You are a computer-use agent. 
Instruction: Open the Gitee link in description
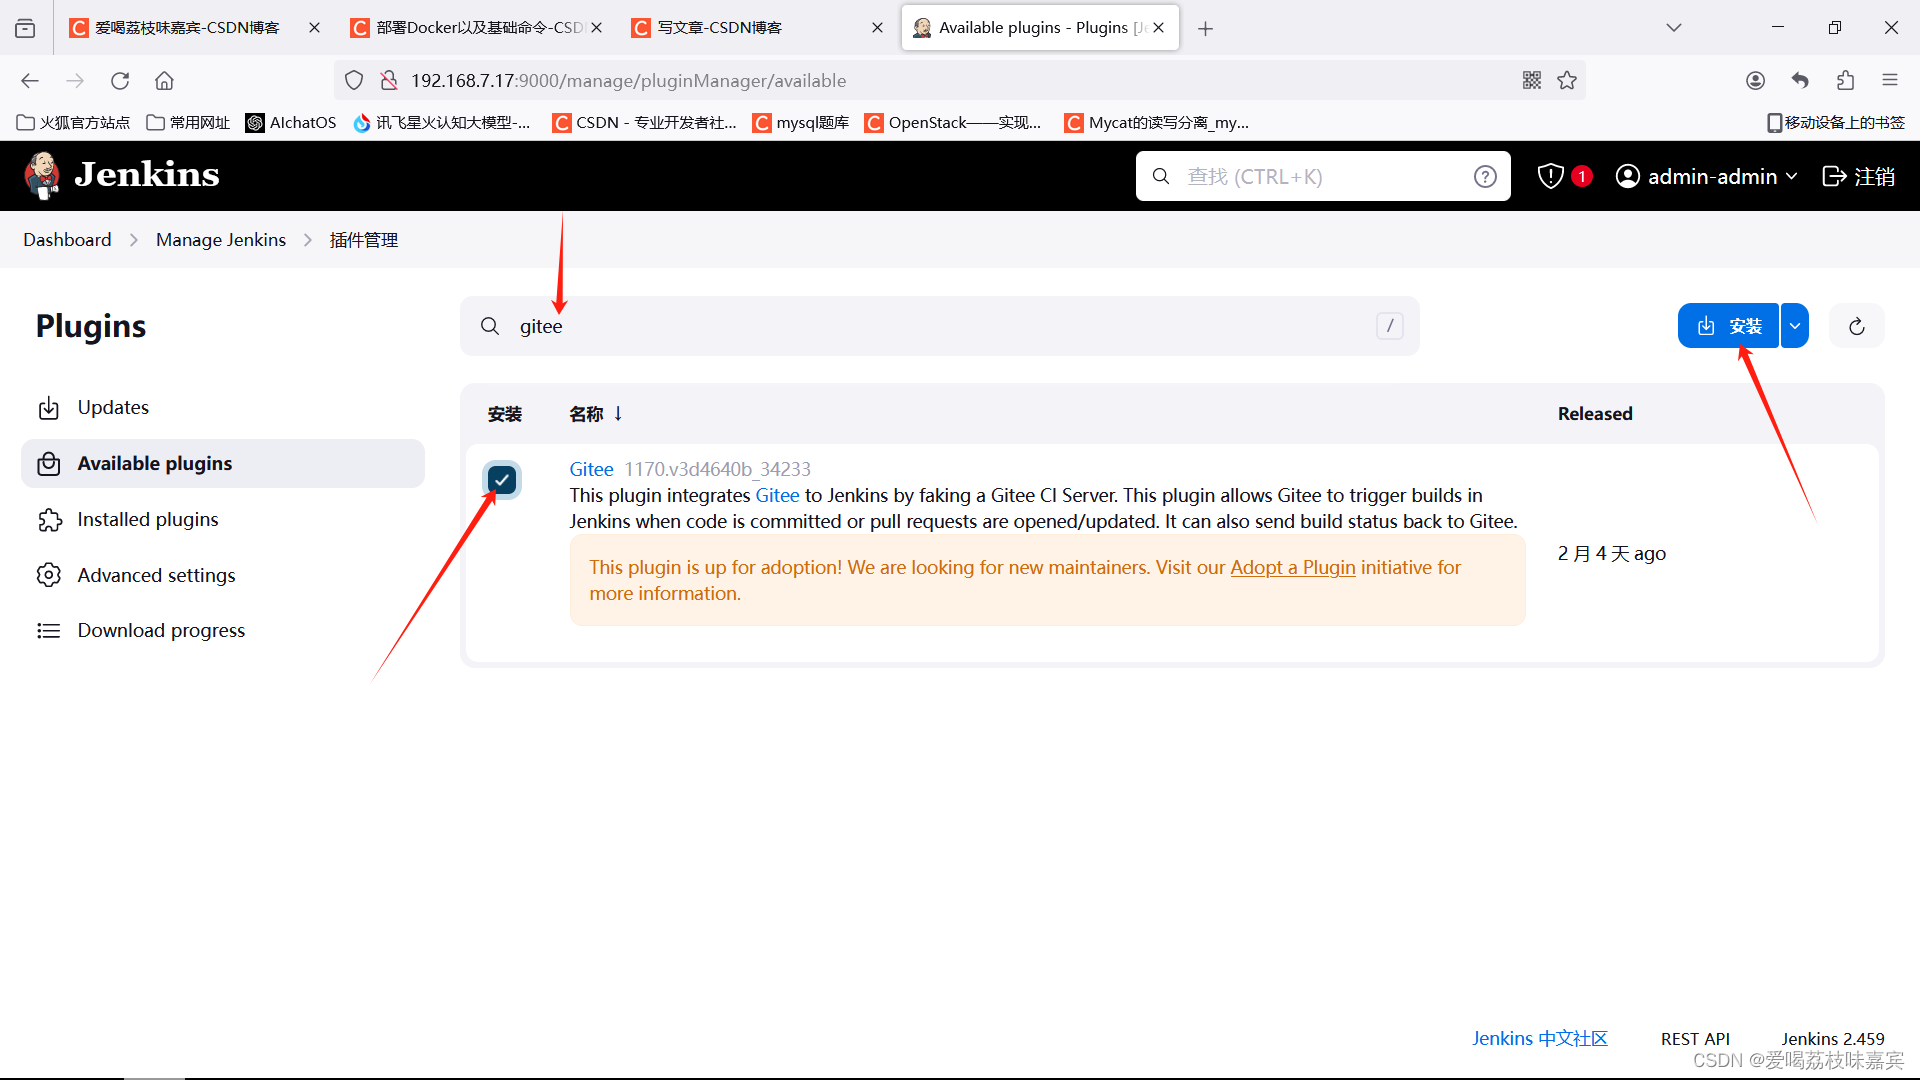(777, 495)
